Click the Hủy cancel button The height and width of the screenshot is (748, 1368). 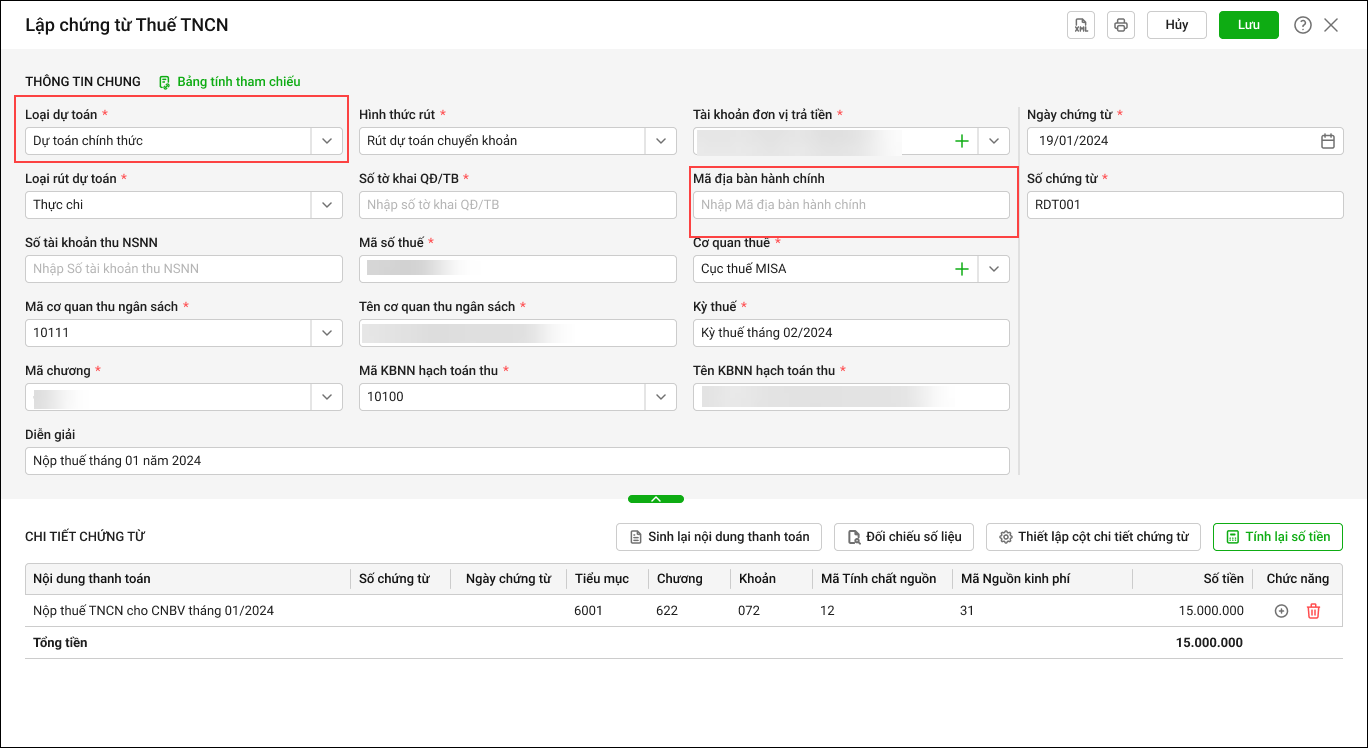[x=1177, y=25]
